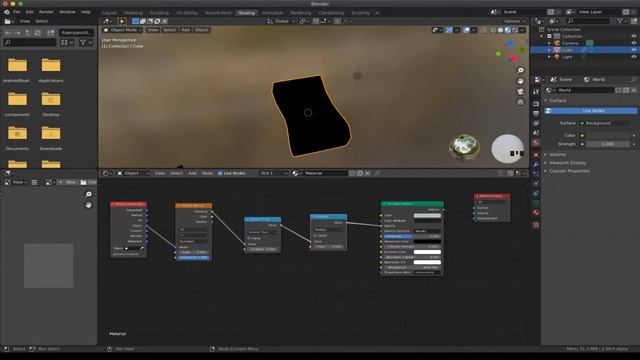This screenshot has width=640, height=360.
Task: Hide Cube with its eye icon
Action: (x=634, y=50)
